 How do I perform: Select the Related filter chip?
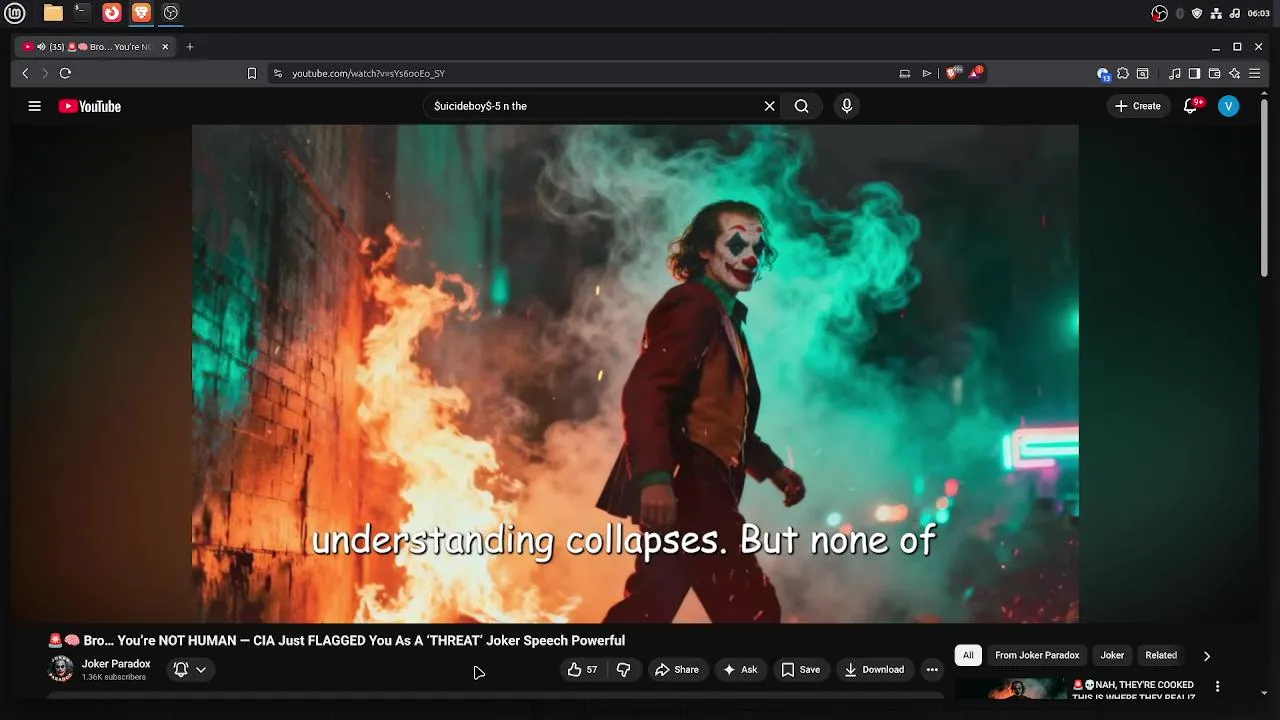tap(1161, 655)
